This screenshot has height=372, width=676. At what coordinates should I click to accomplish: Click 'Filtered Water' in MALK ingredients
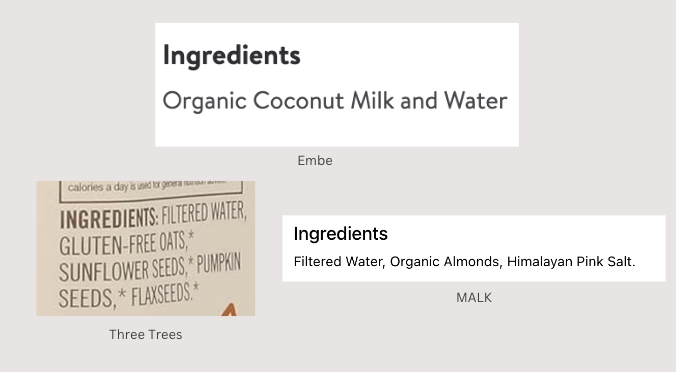click(339, 262)
